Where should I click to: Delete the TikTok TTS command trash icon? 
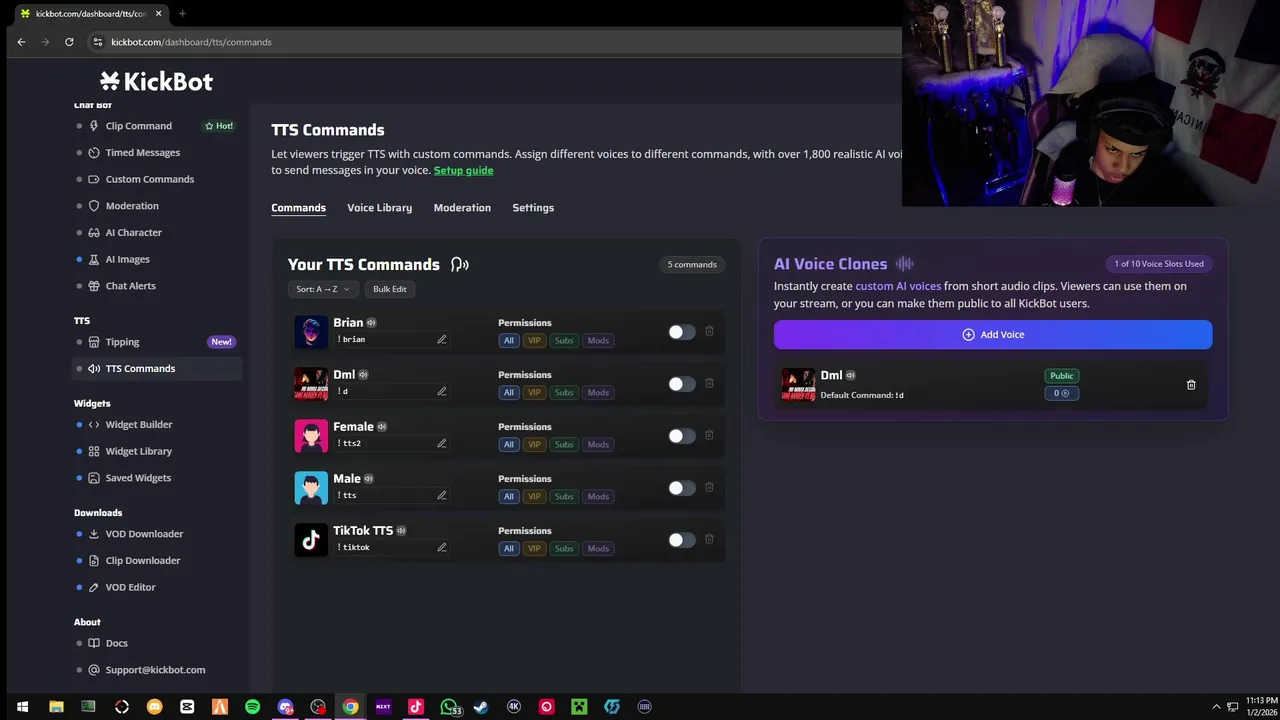[709, 539]
